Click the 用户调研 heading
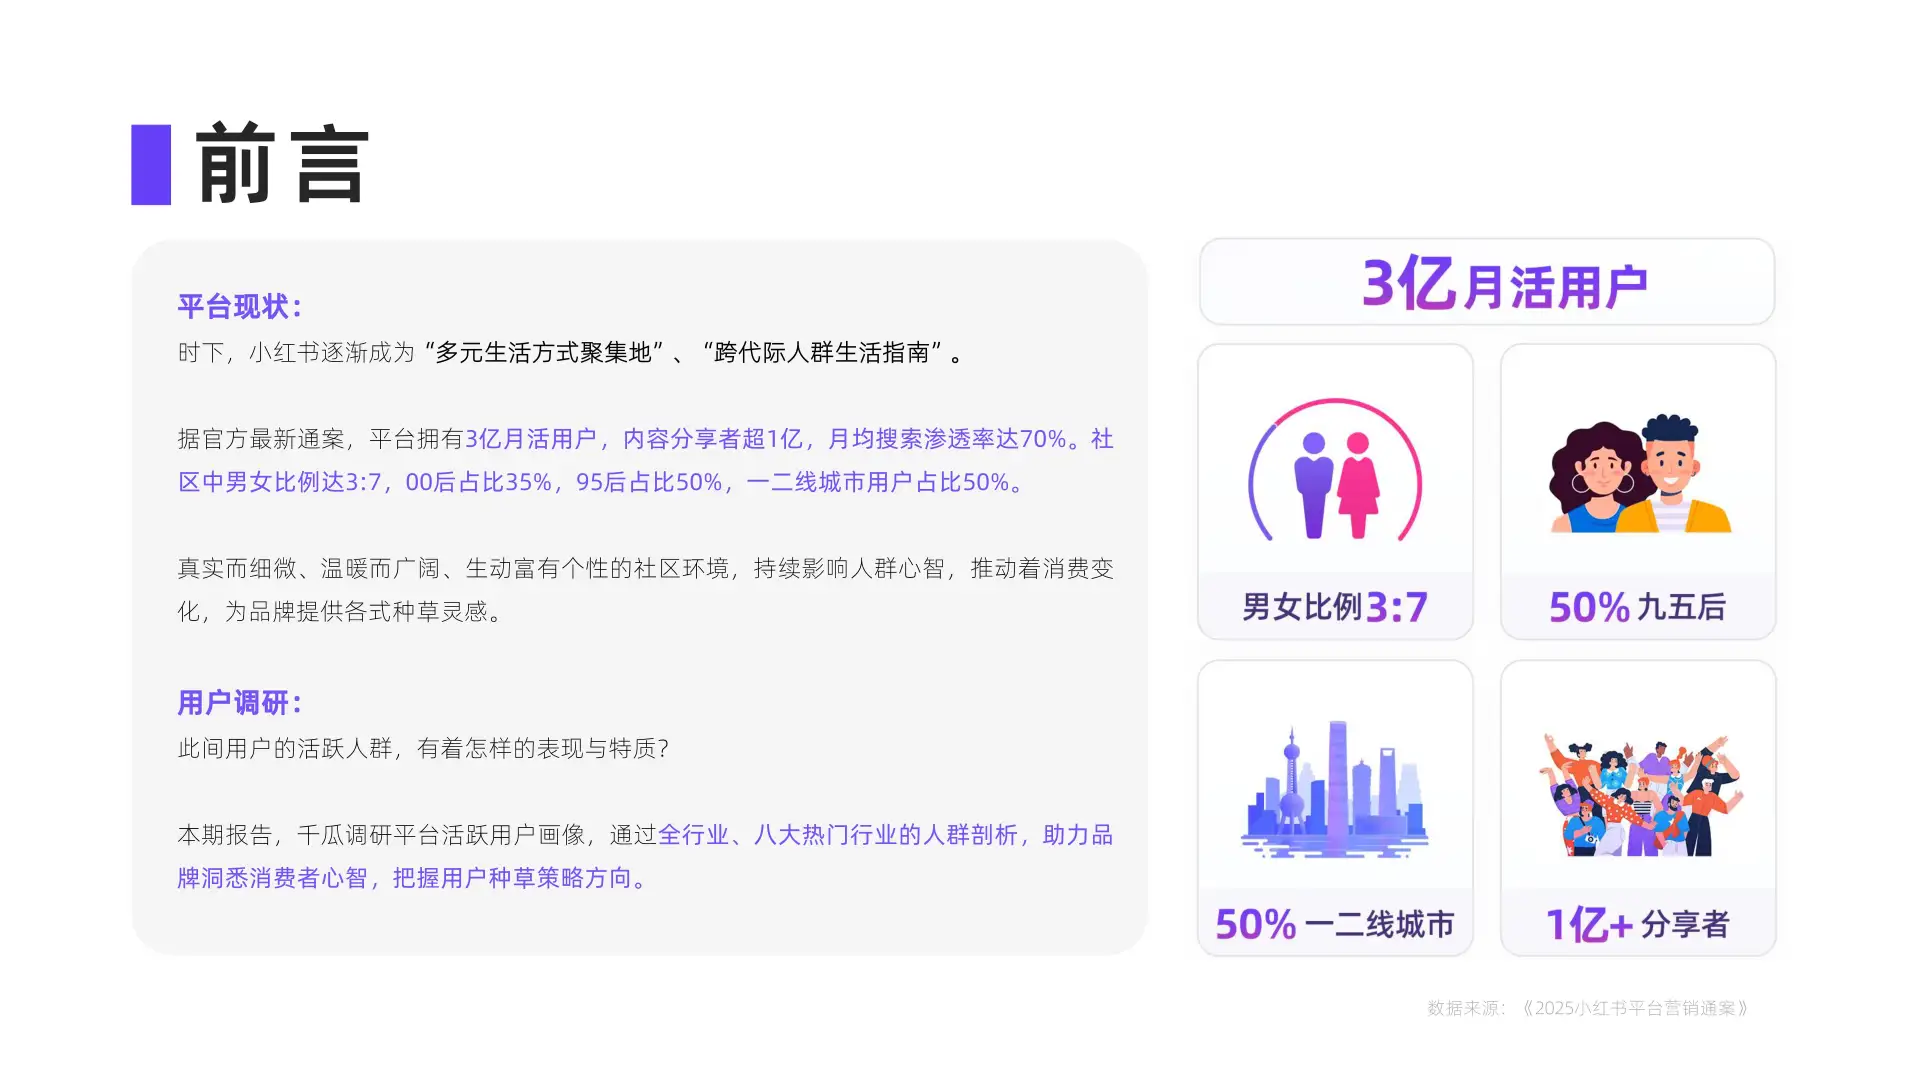Screen dimensions: 1920x1080 pos(240,702)
